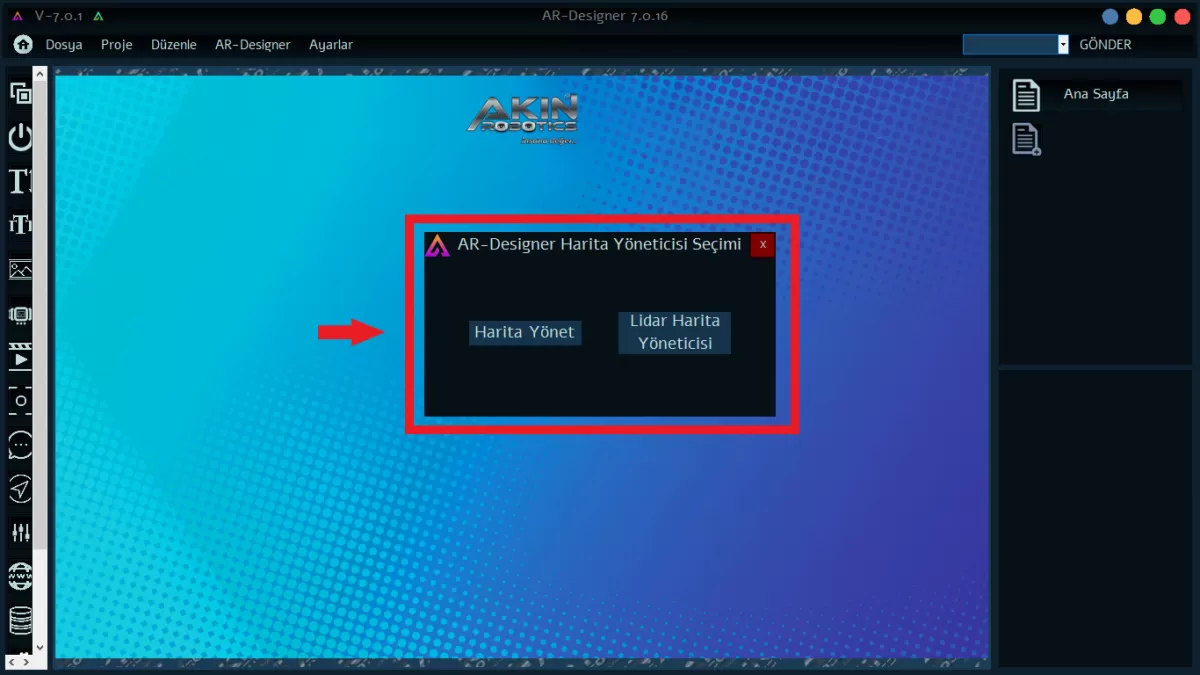Image resolution: width=1200 pixels, height=675 pixels.
Task: Select the image tool in left toolbar
Action: [x=20, y=269]
